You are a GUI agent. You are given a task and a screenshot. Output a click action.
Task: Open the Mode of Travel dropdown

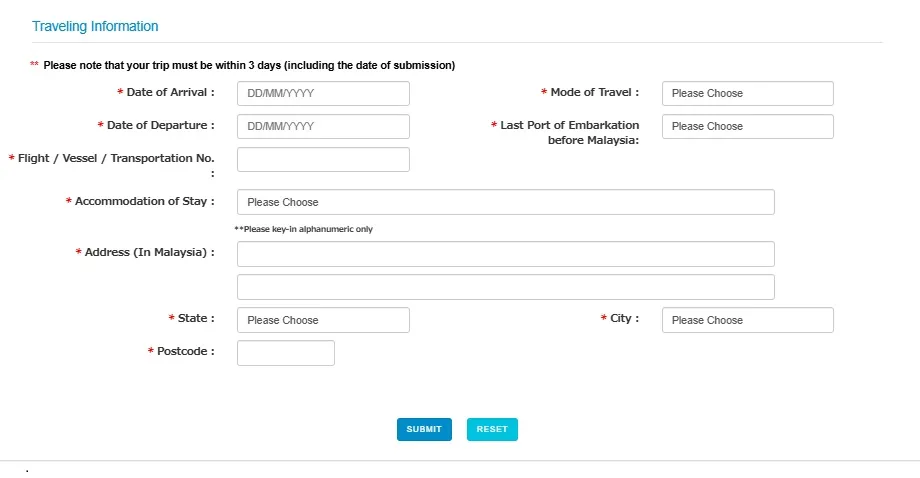click(x=747, y=93)
